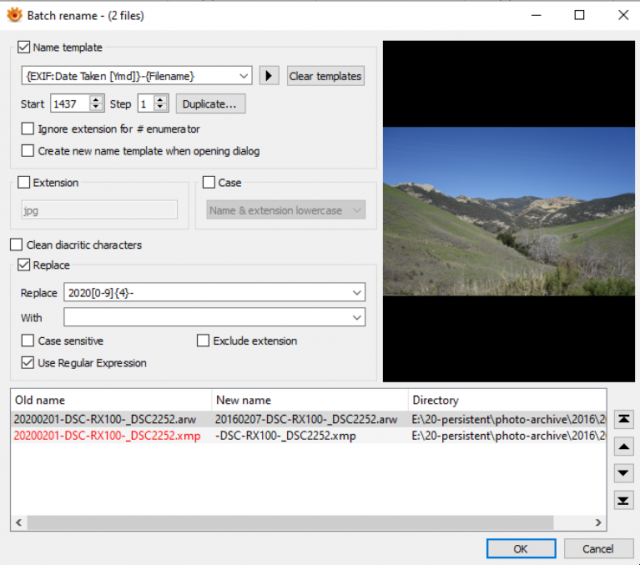This screenshot has width=640, height=565.
Task: Uncheck Use Regular Expression option
Action: [x=27, y=363]
